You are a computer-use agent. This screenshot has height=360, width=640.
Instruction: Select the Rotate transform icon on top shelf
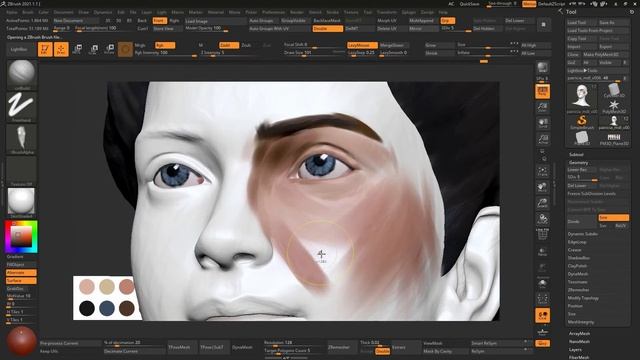pyautogui.click(x=109, y=49)
